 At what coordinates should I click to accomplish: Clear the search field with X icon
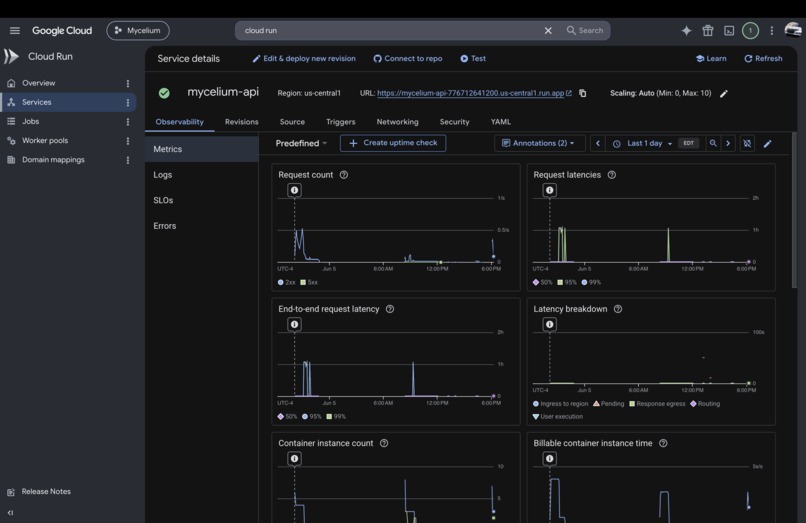pos(548,31)
